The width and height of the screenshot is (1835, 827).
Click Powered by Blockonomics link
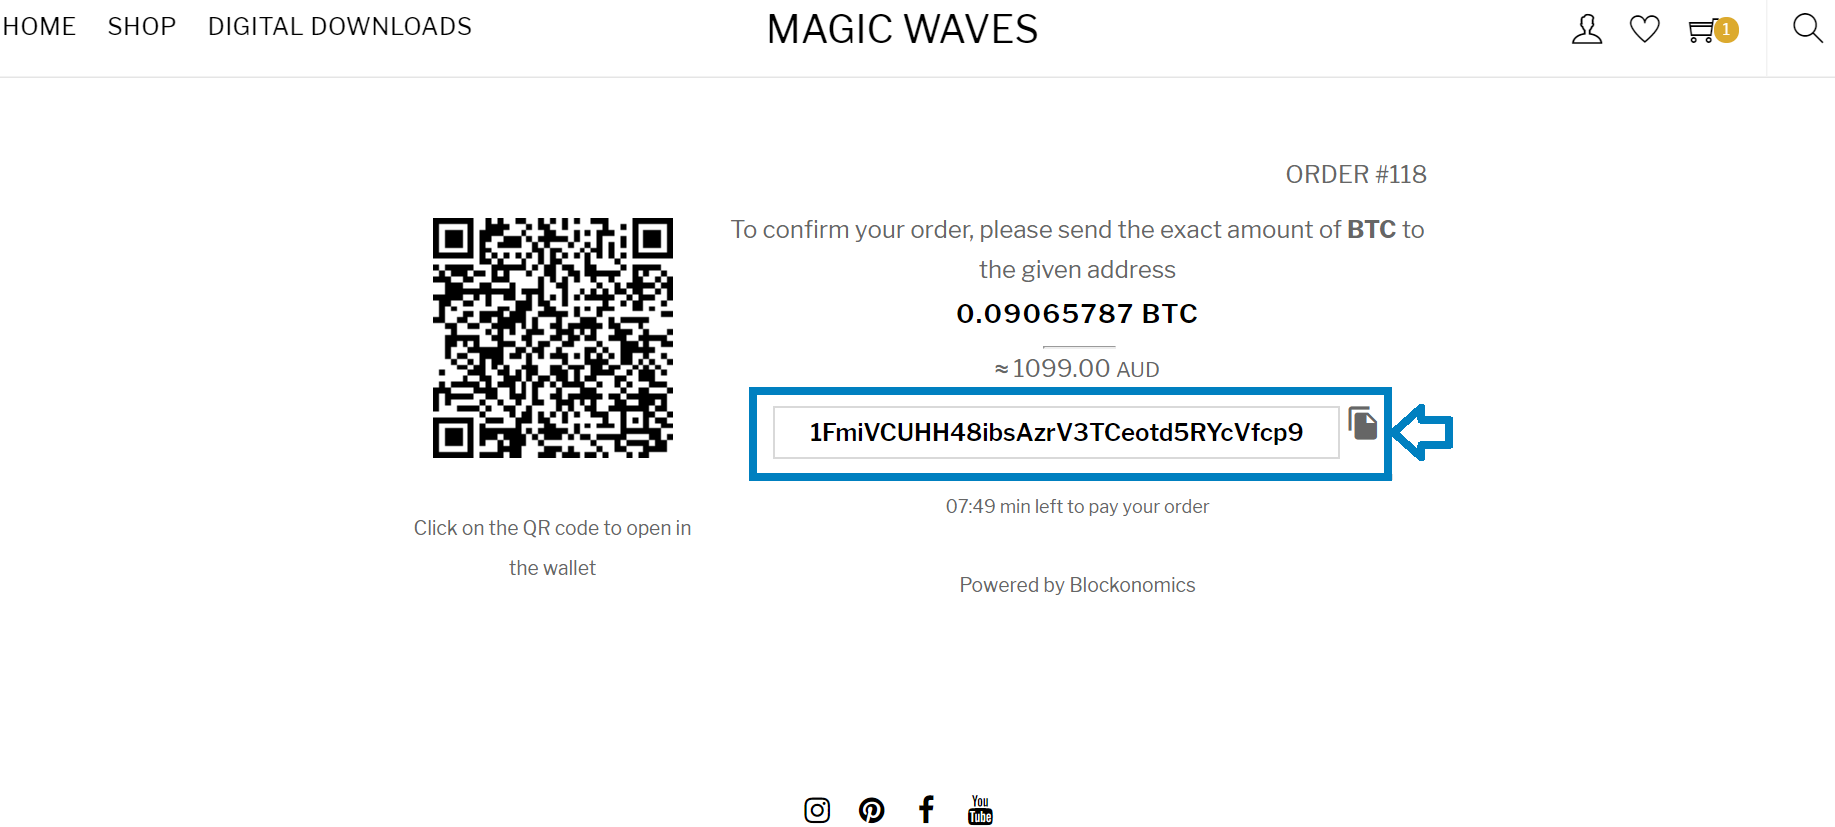click(1077, 585)
